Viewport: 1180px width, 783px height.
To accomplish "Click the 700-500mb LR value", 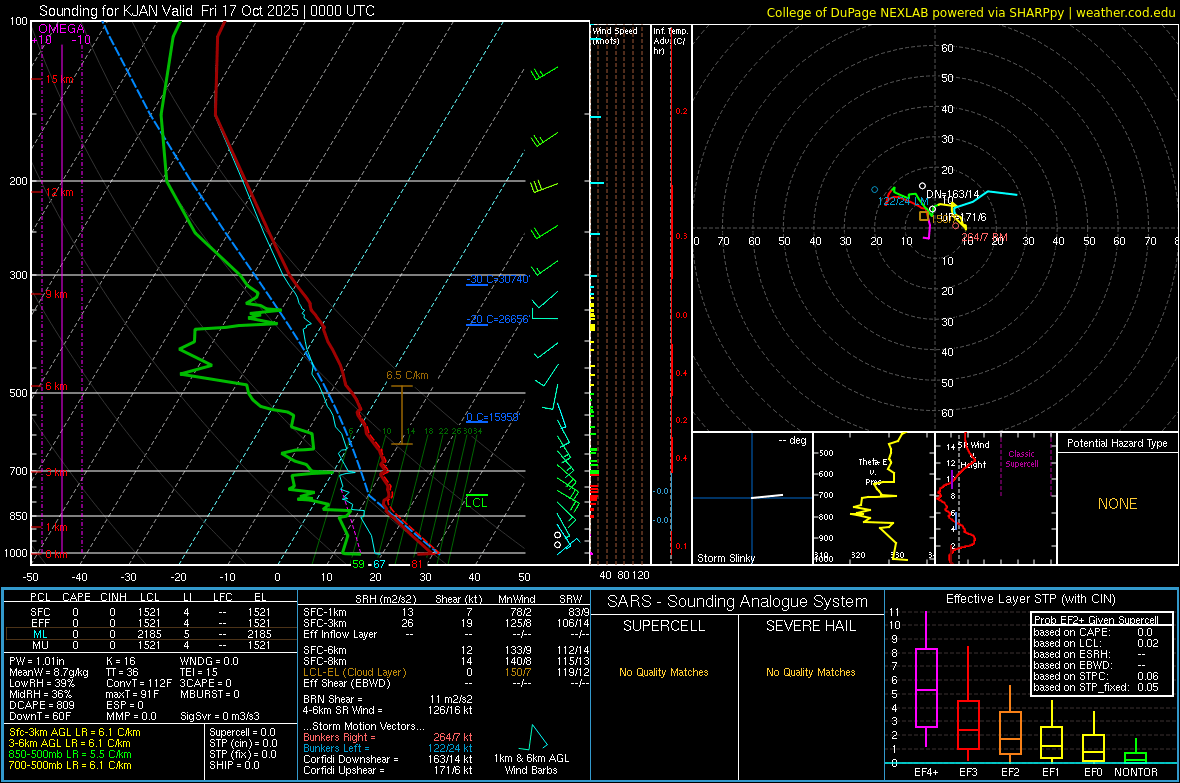I will (x=70, y=765).
